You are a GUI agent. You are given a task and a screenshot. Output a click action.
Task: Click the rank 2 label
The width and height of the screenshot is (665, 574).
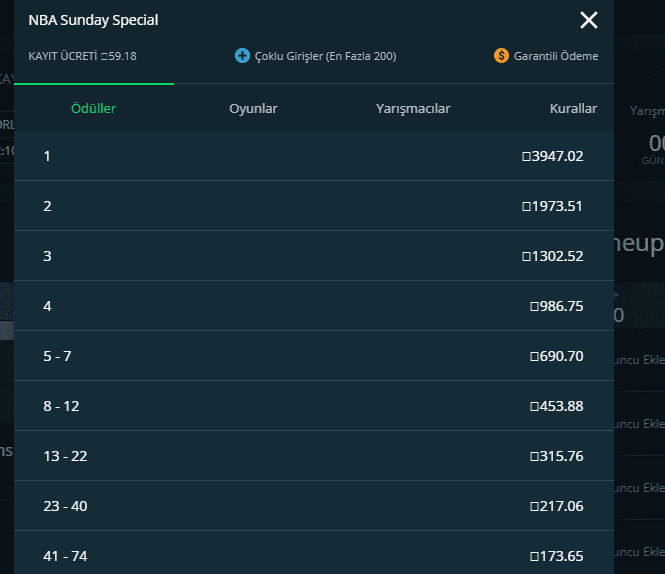tap(47, 206)
